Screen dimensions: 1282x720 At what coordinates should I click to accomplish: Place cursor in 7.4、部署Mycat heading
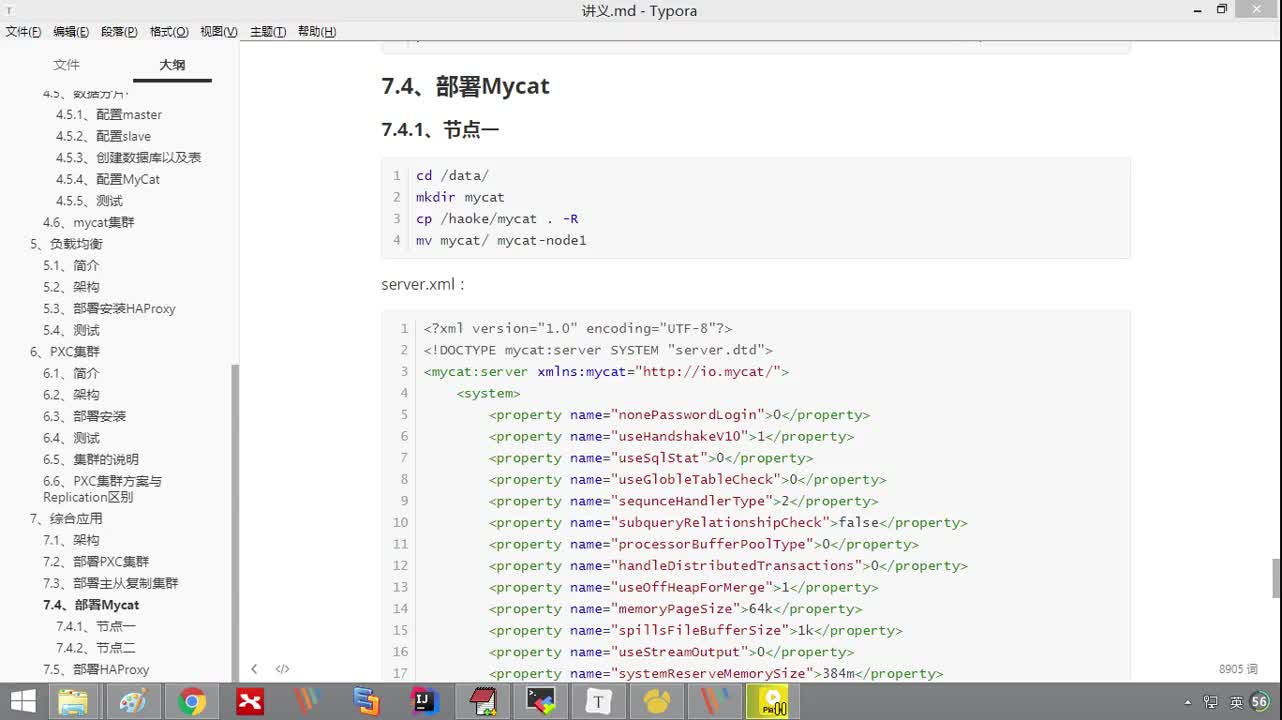coord(465,86)
